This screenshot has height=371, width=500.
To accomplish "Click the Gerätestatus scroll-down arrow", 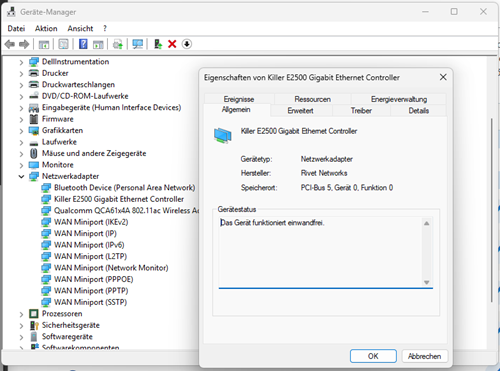I will point(426,282).
